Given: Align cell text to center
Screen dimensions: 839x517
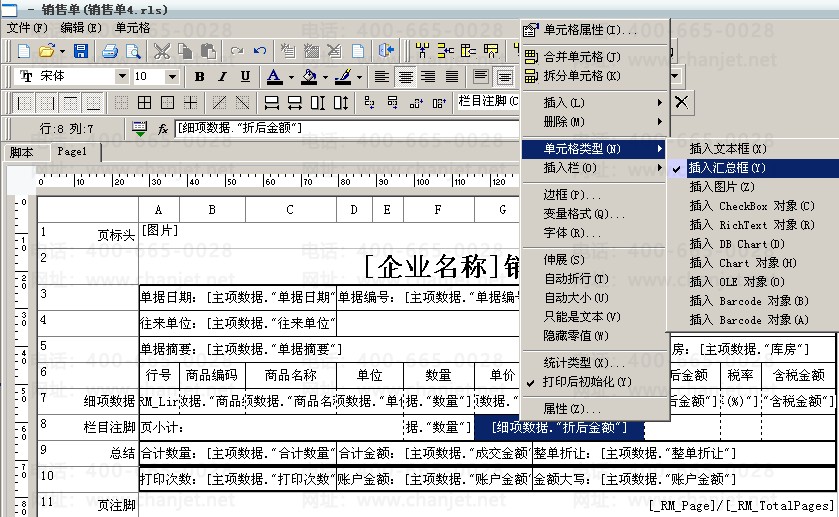Looking at the screenshot, I should 405,77.
